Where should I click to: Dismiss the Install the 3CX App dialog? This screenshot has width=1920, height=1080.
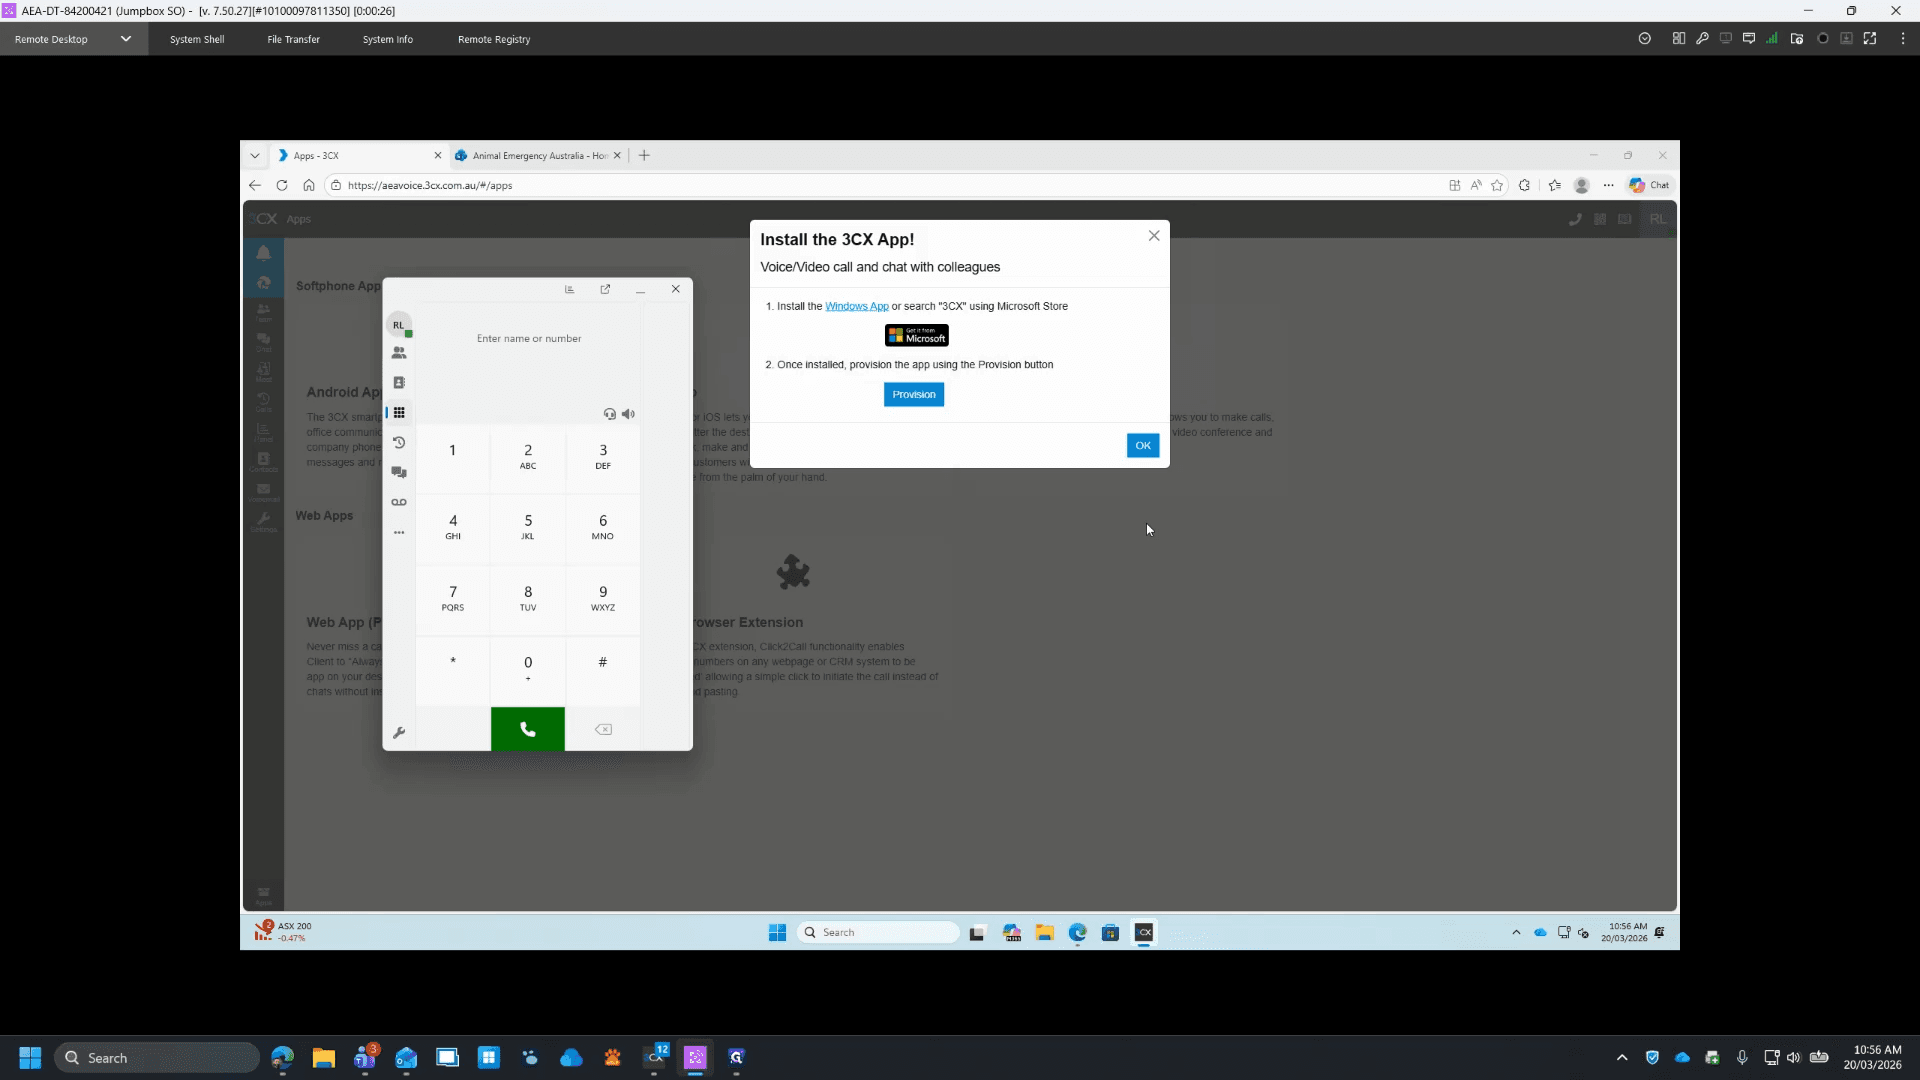point(1154,236)
